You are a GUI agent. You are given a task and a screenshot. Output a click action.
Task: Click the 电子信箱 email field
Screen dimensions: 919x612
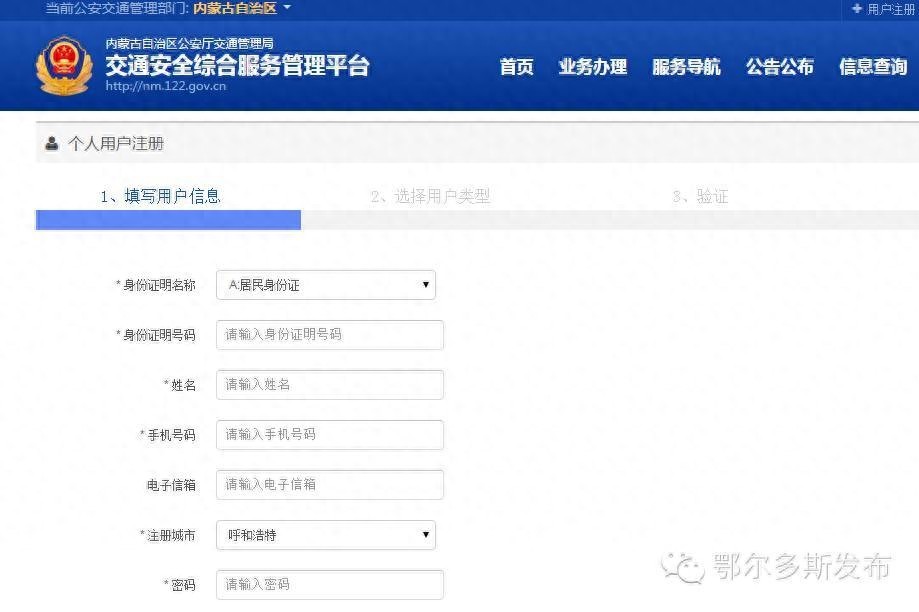tap(329, 485)
